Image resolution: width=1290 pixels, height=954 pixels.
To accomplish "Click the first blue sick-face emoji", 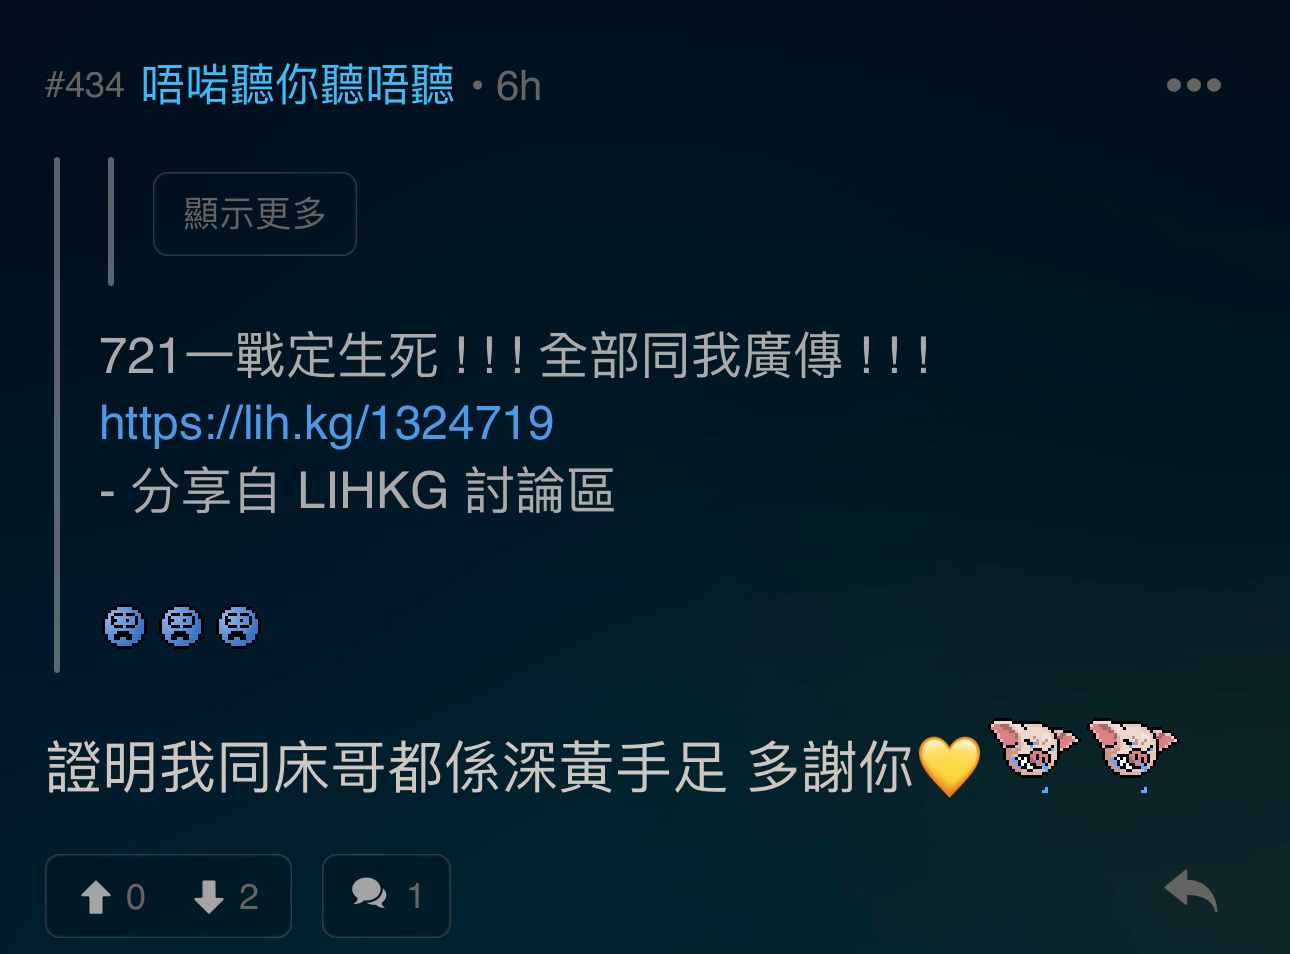I will pyautogui.click(x=124, y=627).
